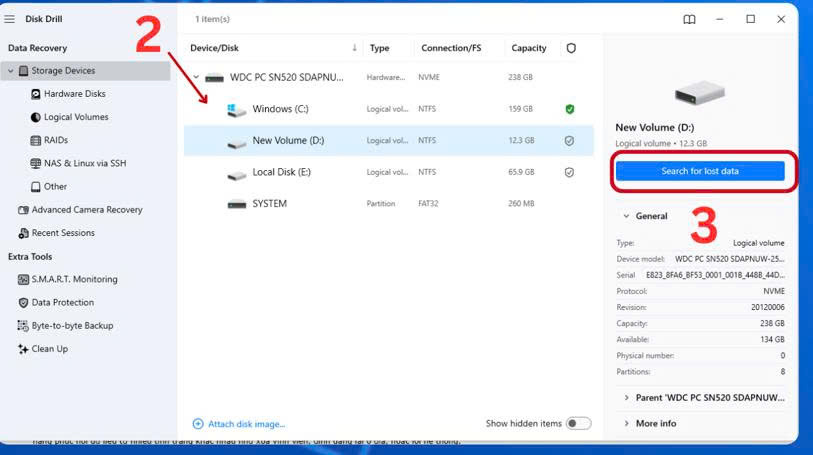
Task: Open Recent Sessions
Action: click(63, 233)
